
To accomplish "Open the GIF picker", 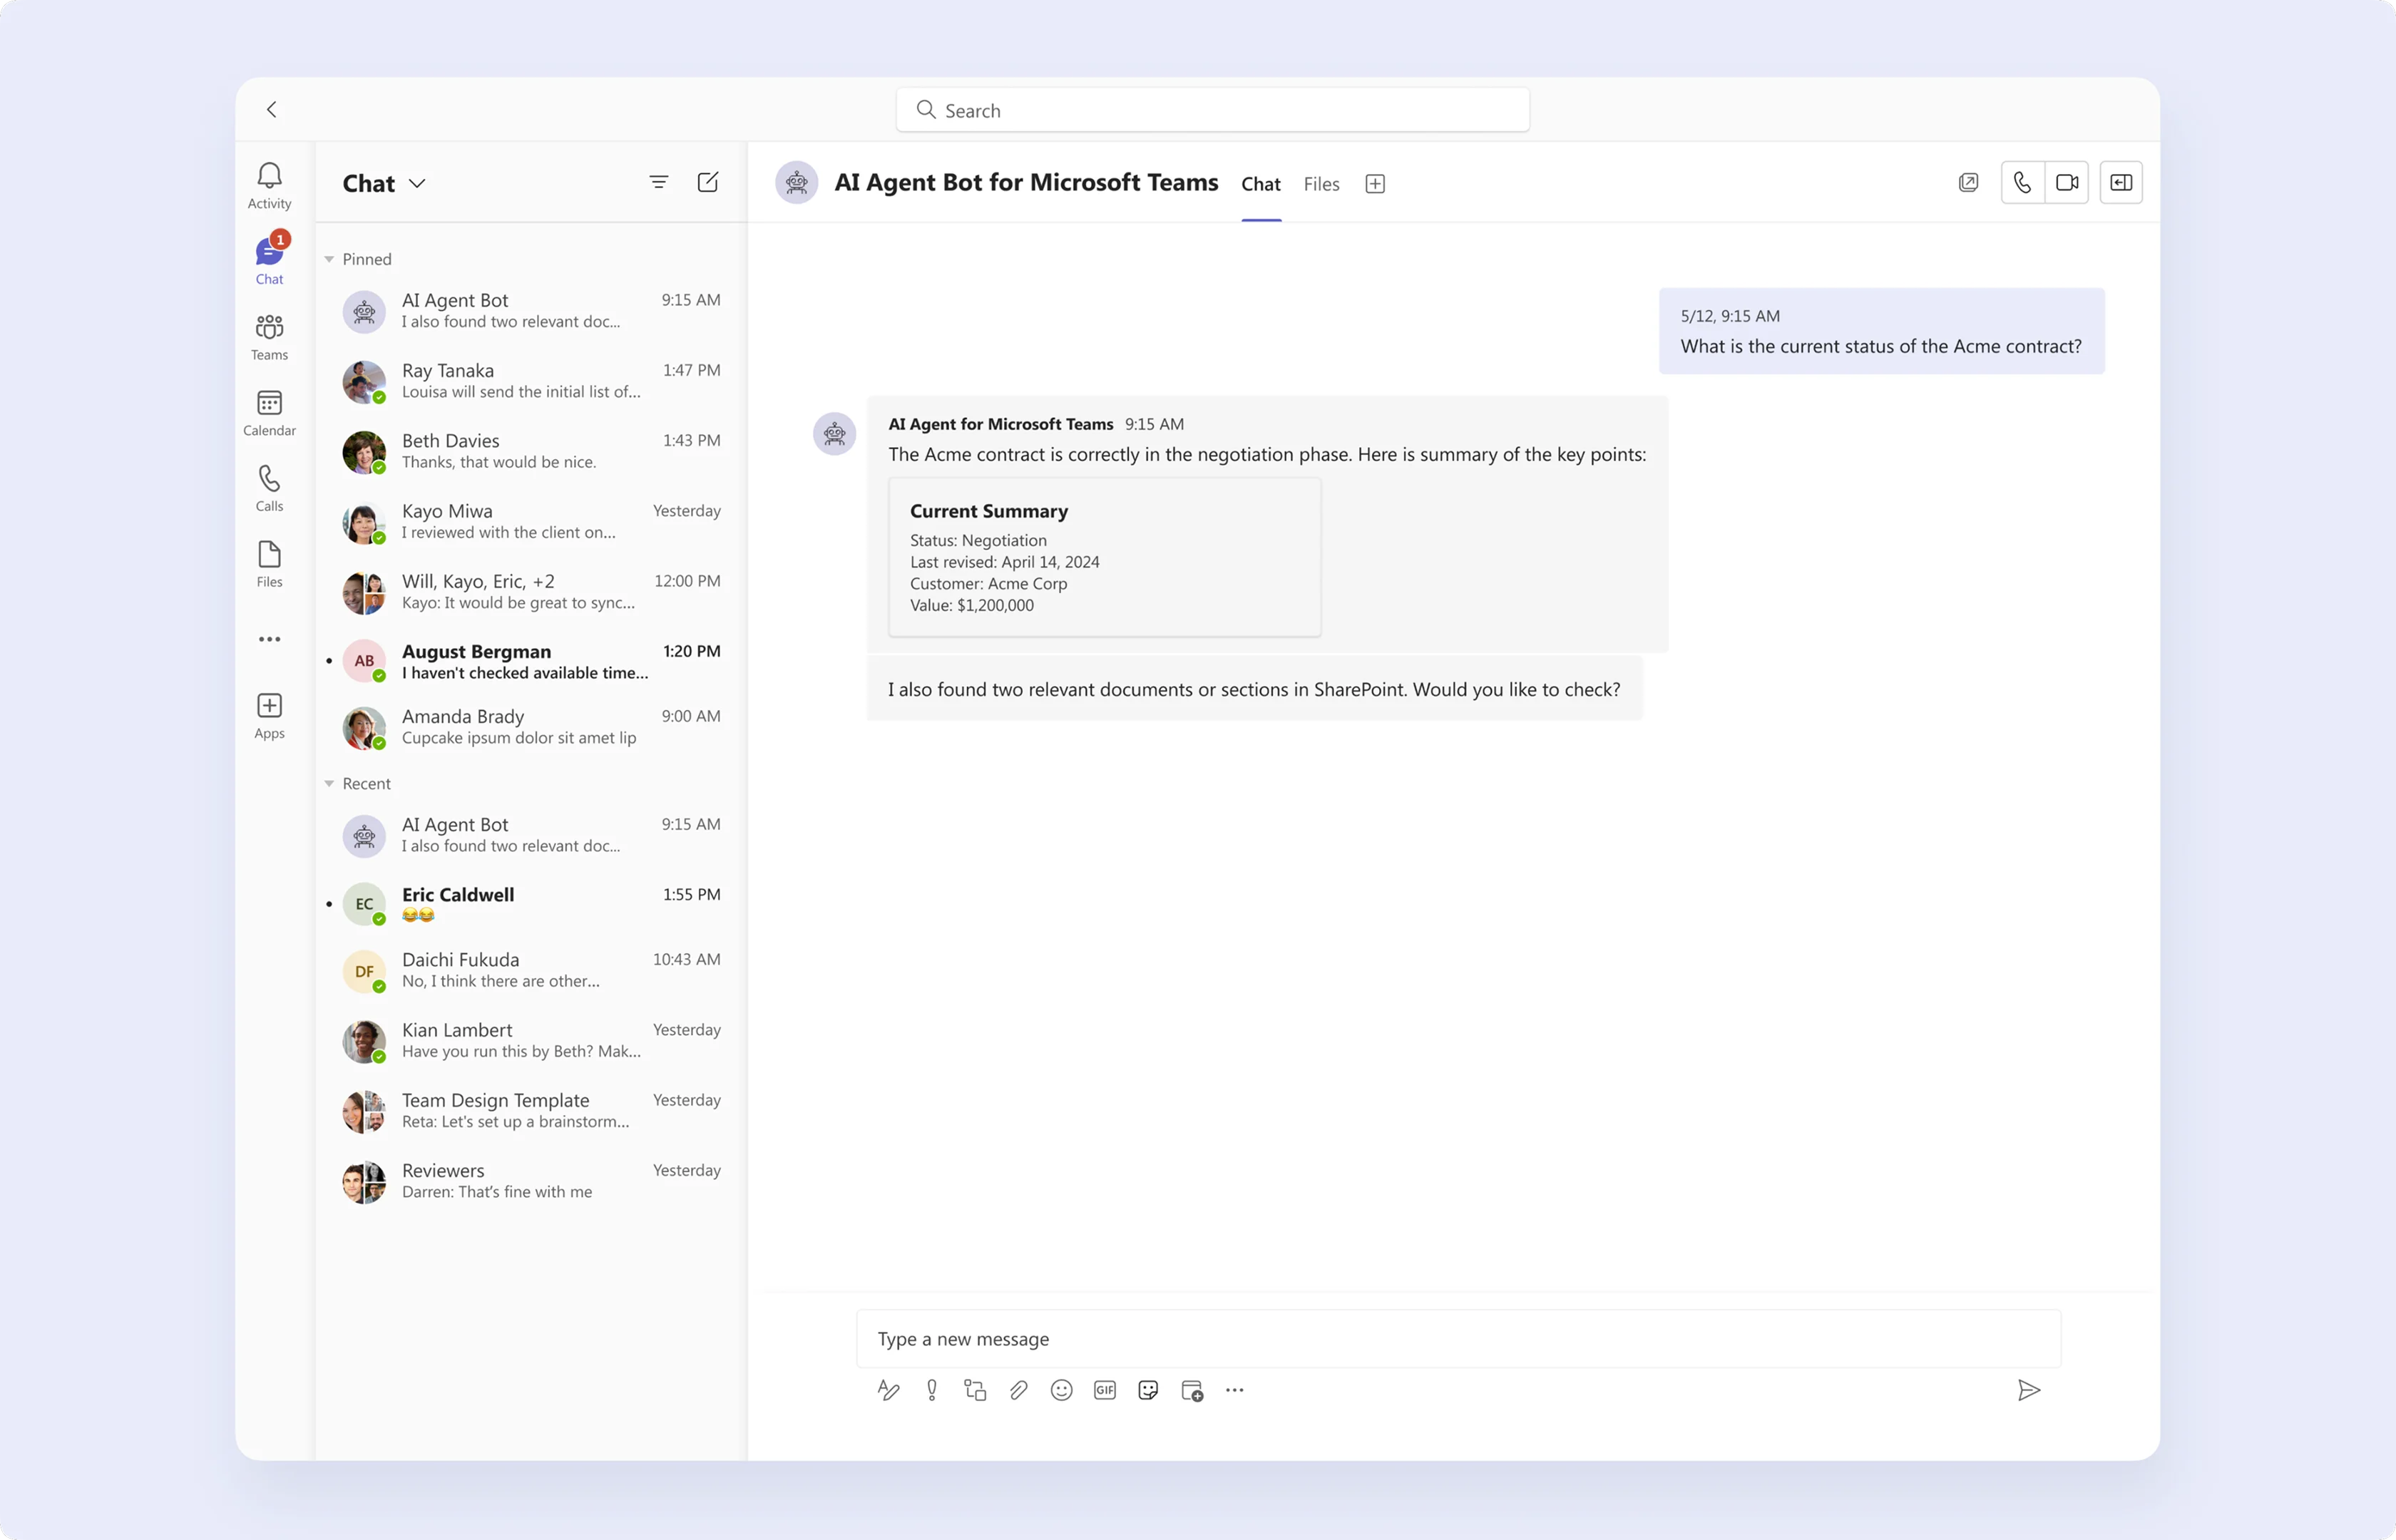I will [1104, 1390].
